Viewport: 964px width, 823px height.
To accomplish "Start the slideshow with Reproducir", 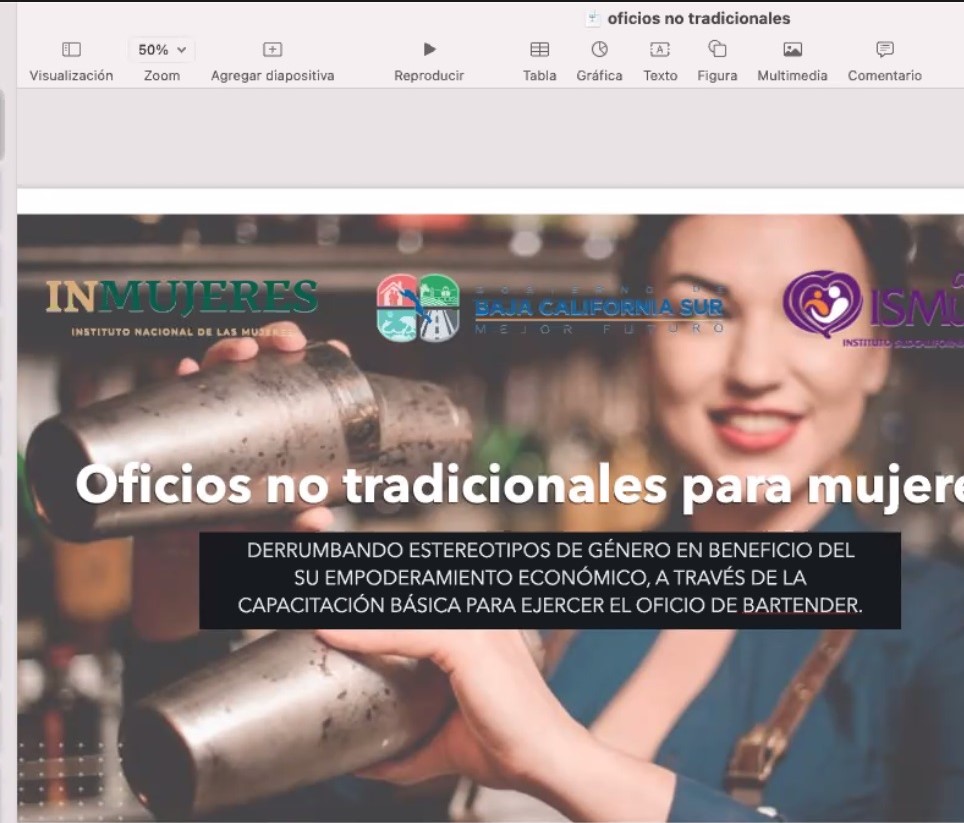I will pos(429,50).
